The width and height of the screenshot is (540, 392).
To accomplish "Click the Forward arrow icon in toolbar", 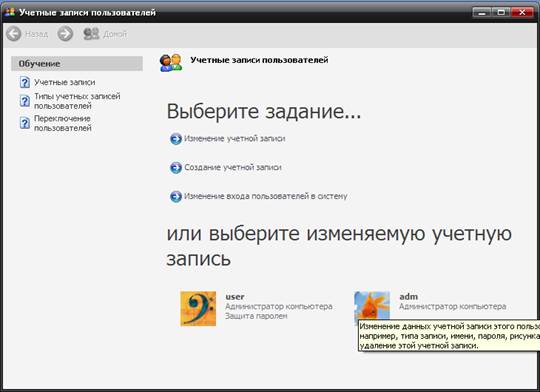I will (65, 34).
